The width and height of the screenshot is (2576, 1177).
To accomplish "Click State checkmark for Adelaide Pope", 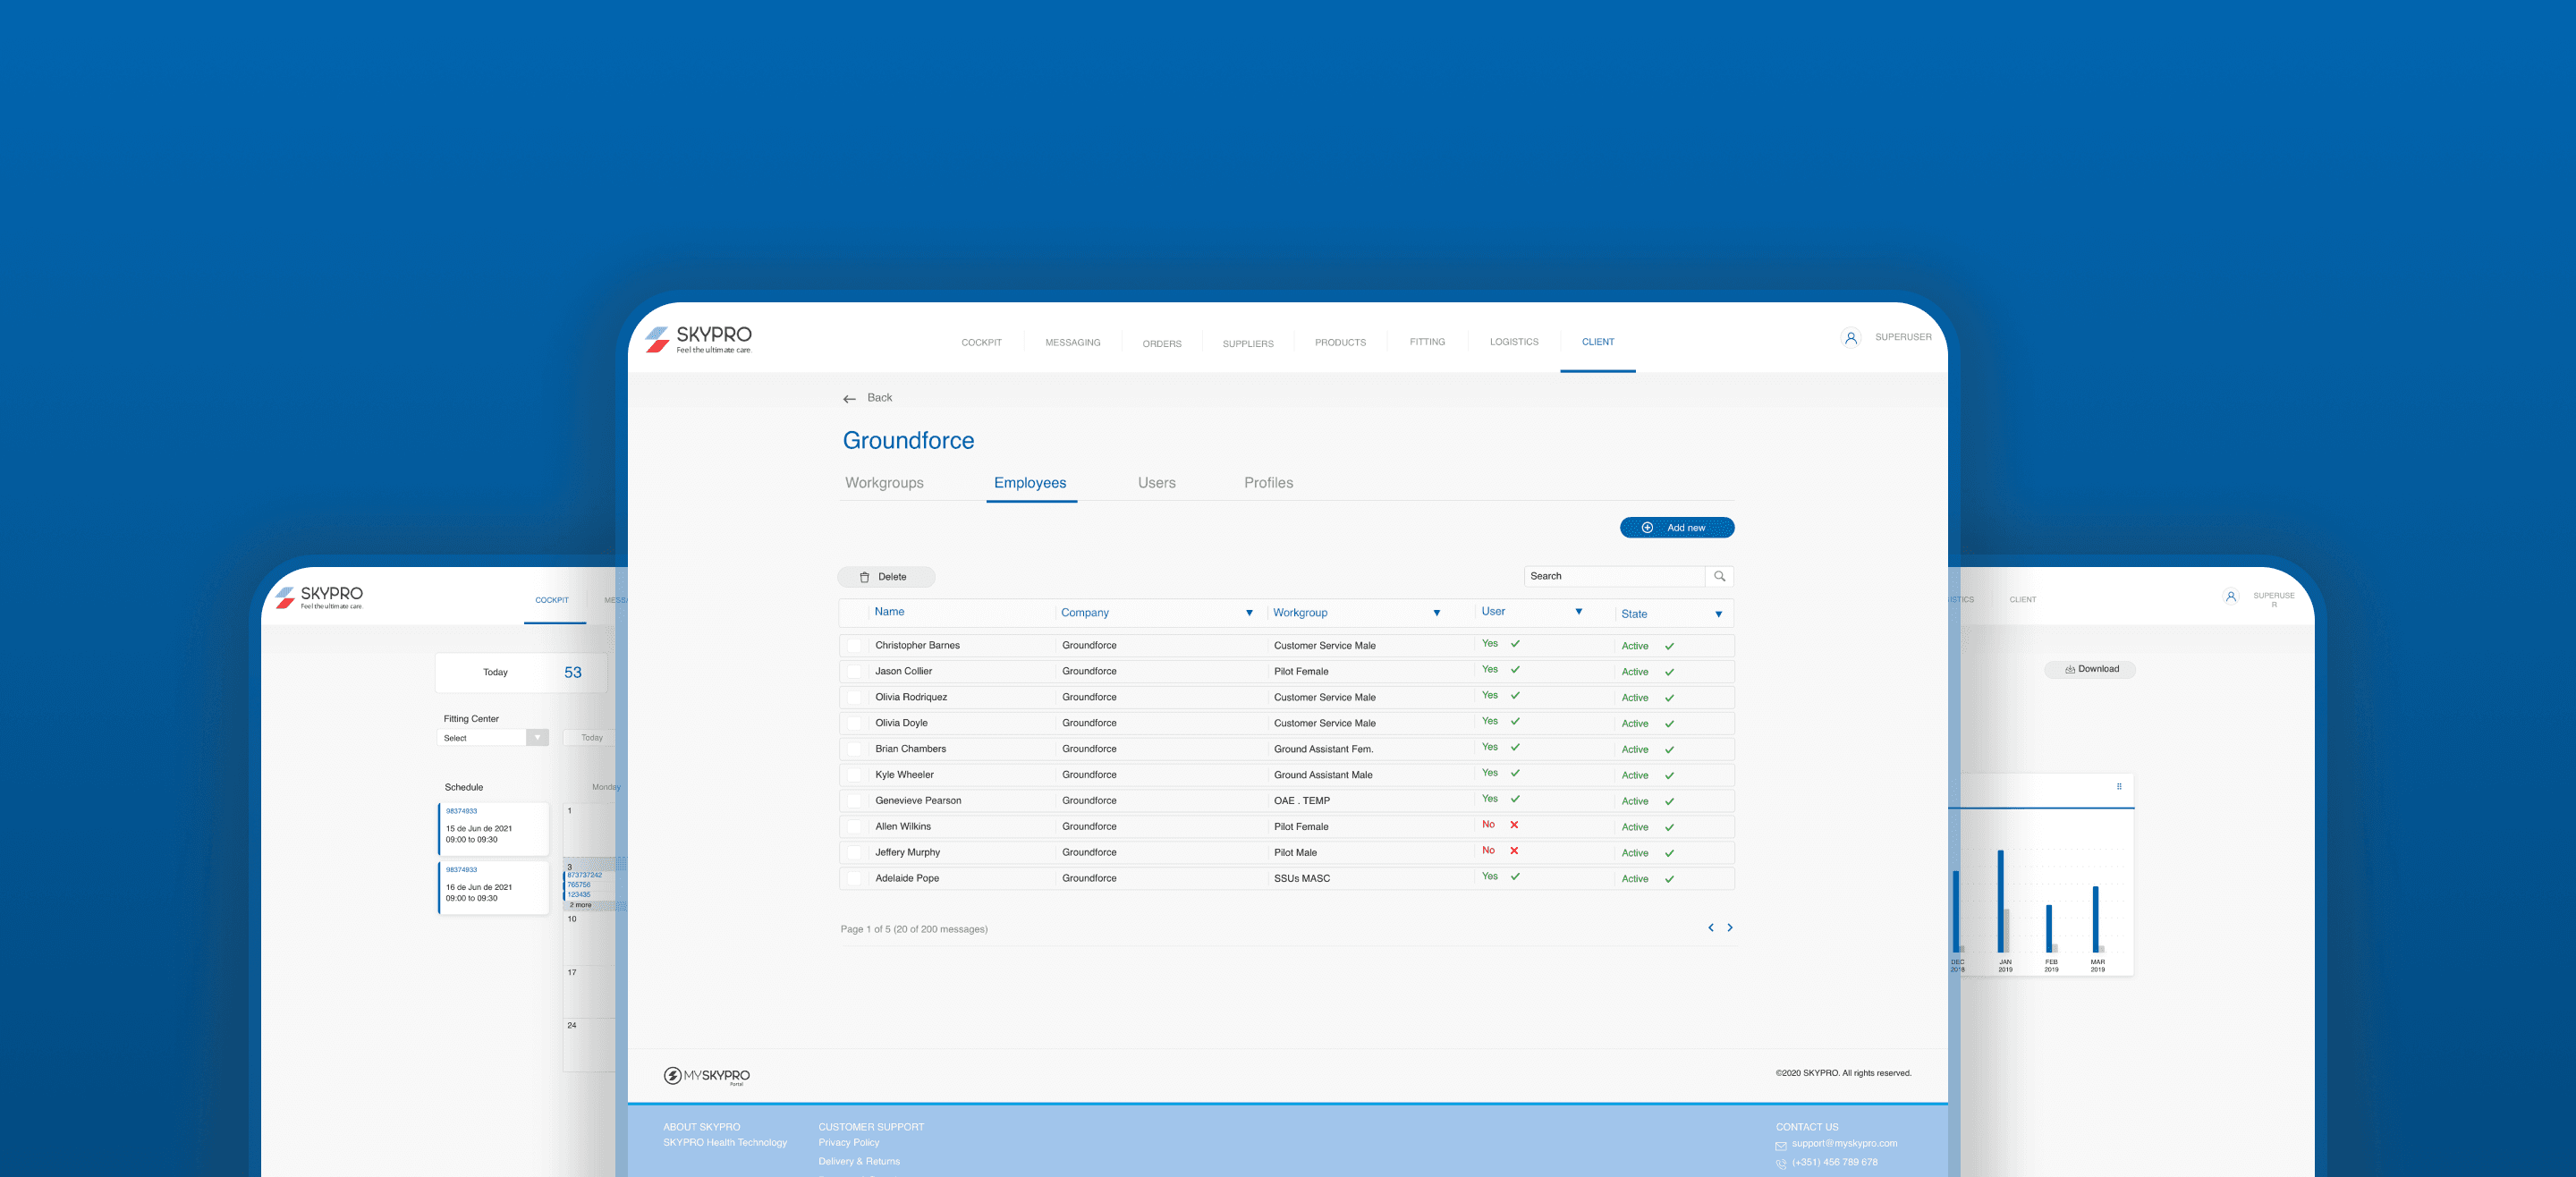I will 1669,879.
